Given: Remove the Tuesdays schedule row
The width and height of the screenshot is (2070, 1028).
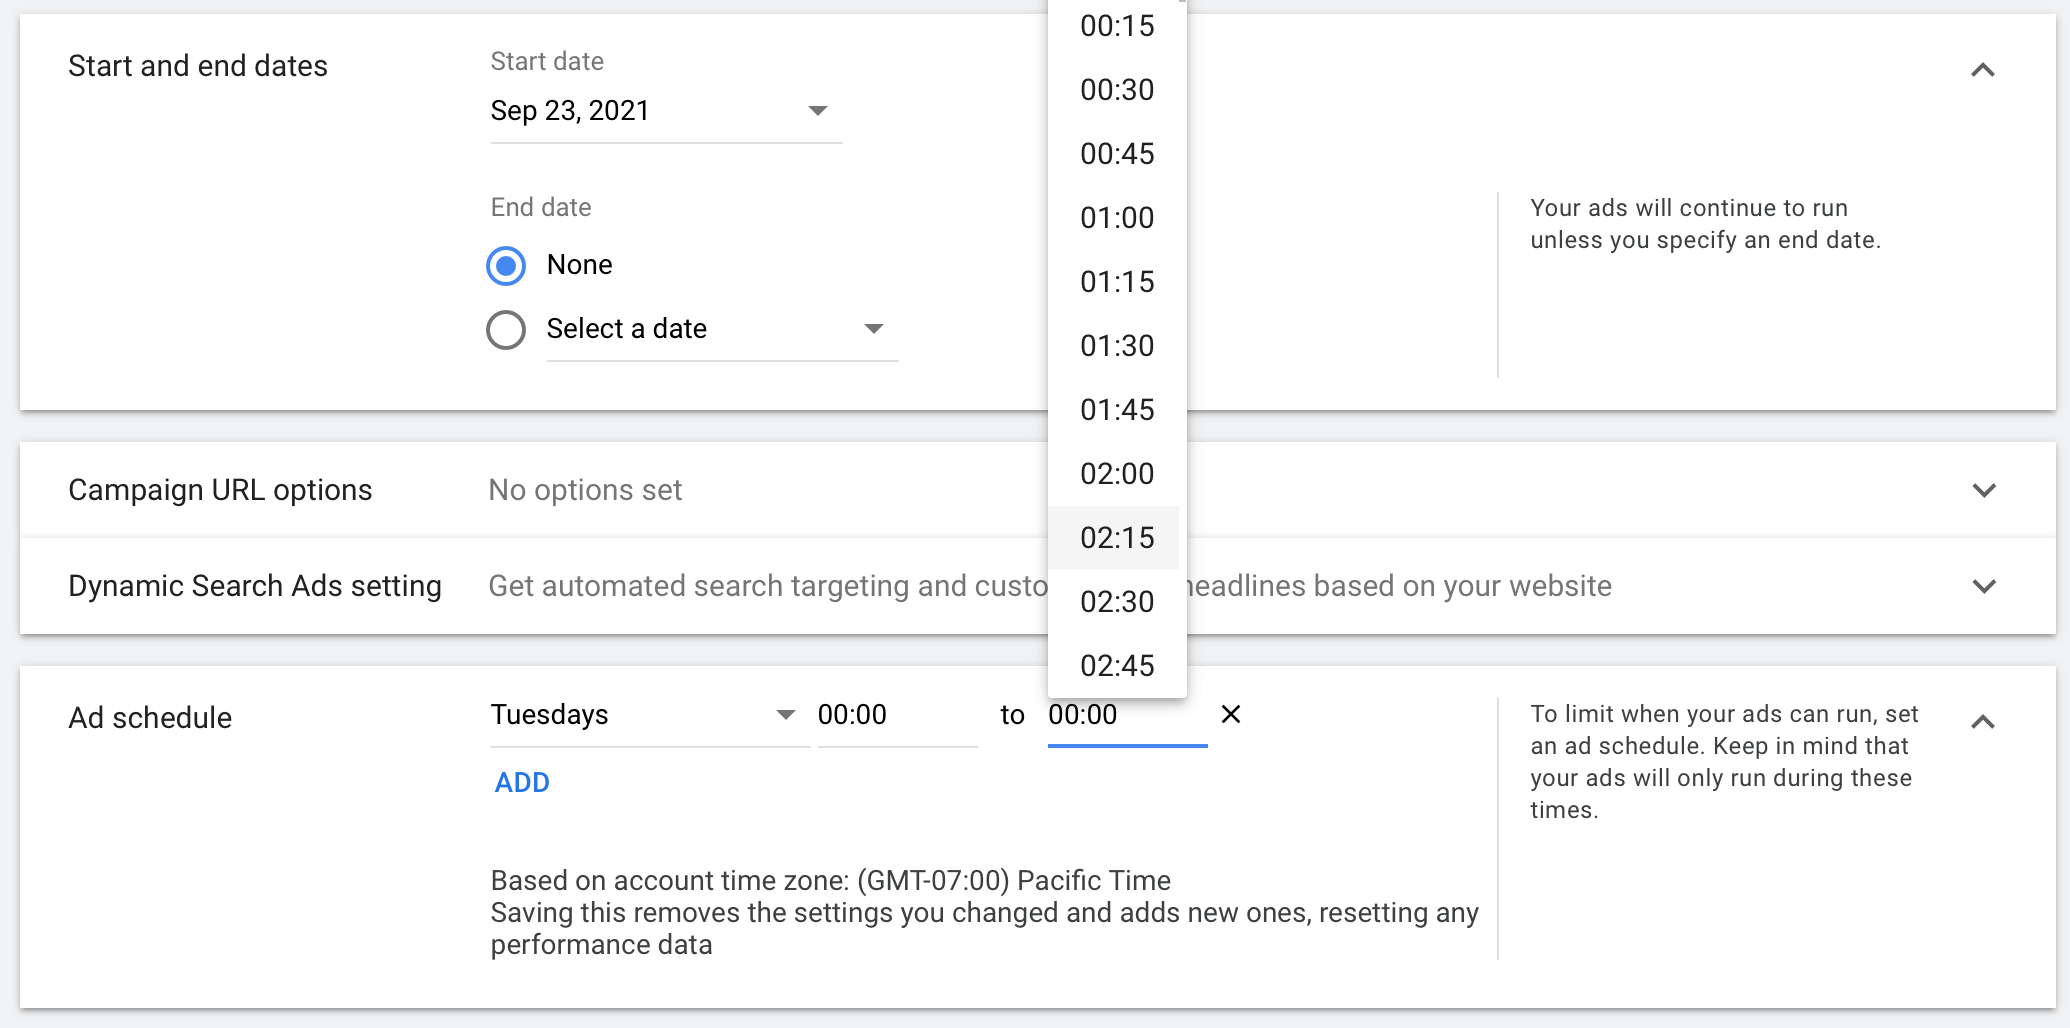Looking at the screenshot, I should [x=1231, y=715].
